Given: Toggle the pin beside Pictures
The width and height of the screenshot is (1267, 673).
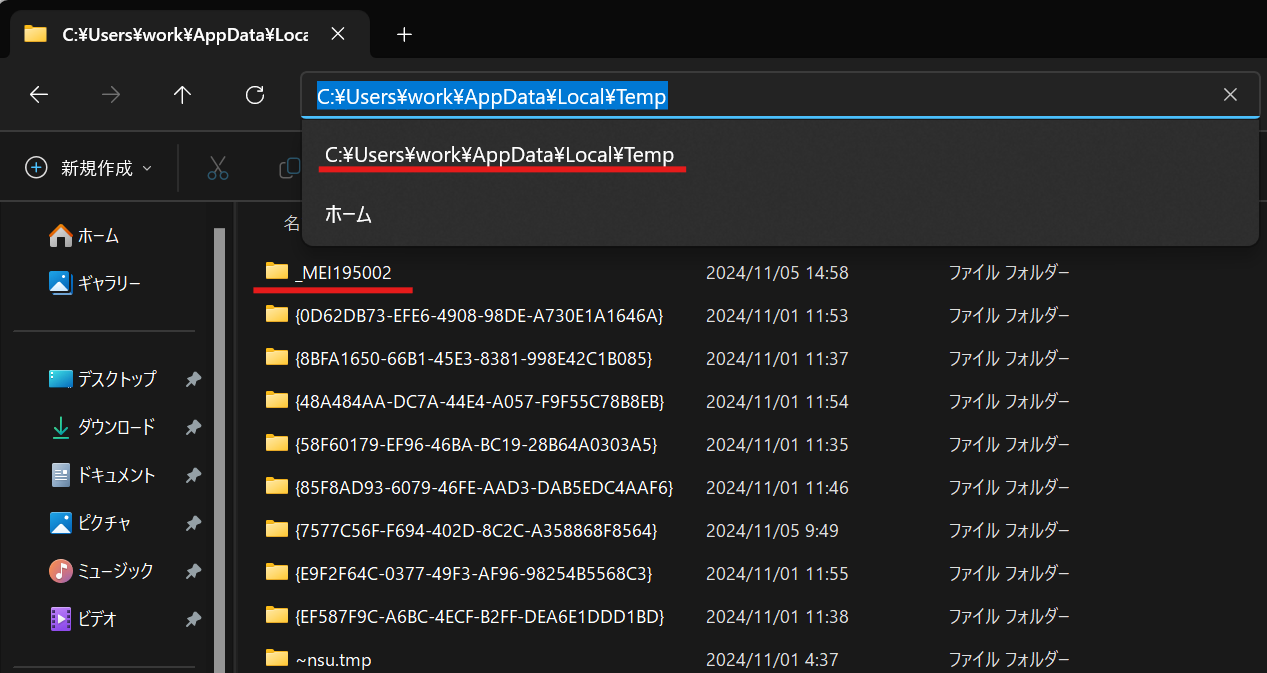Looking at the screenshot, I should click(193, 523).
